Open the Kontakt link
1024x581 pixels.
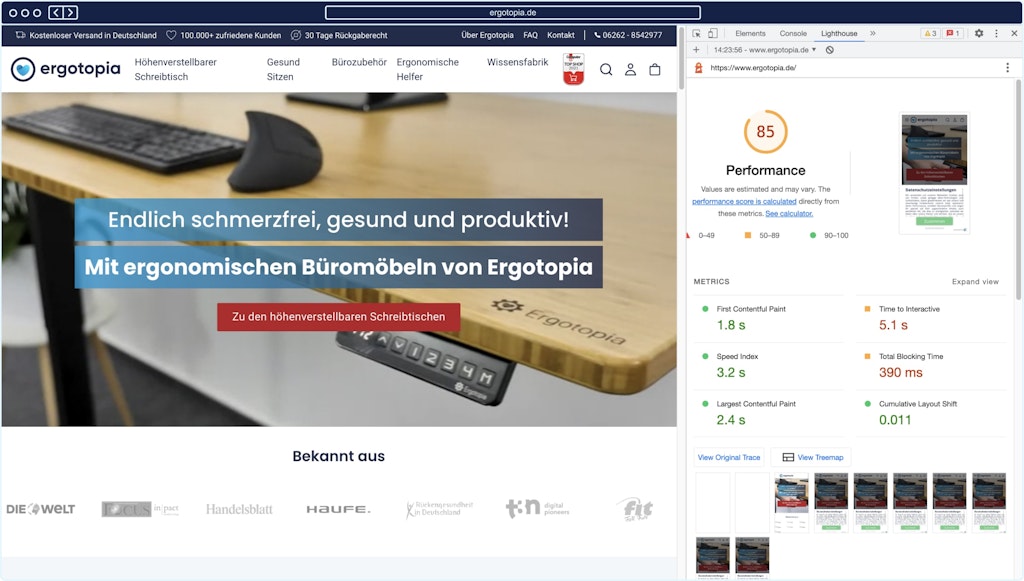pyautogui.click(x=560, y=35)
